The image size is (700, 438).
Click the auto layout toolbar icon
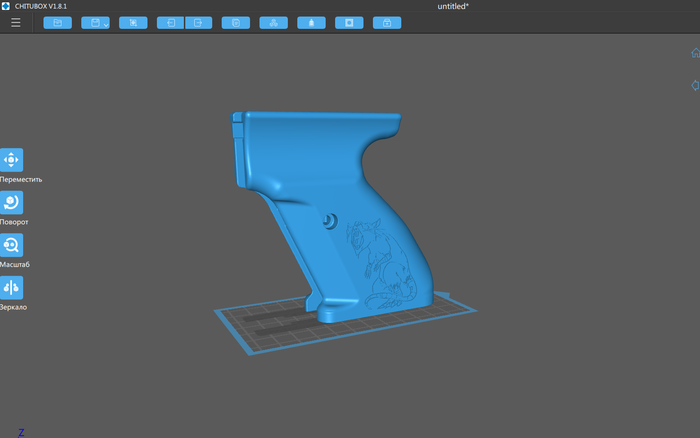273,22
